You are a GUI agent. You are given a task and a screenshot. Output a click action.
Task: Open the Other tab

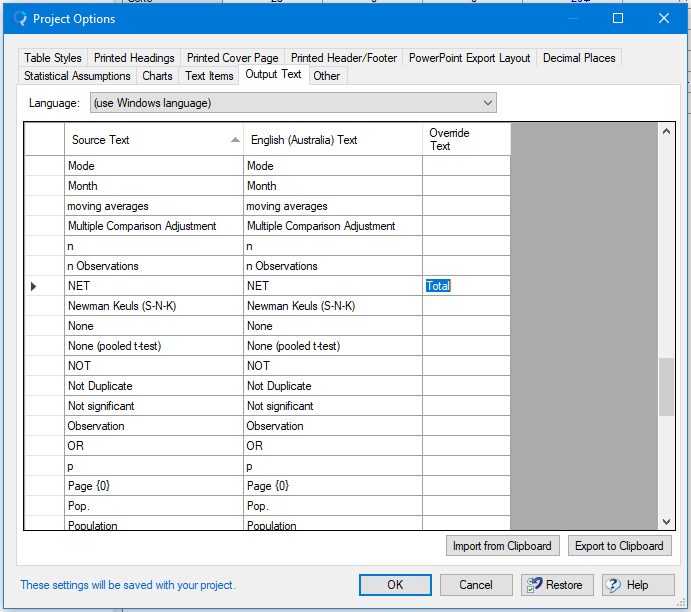327,76
